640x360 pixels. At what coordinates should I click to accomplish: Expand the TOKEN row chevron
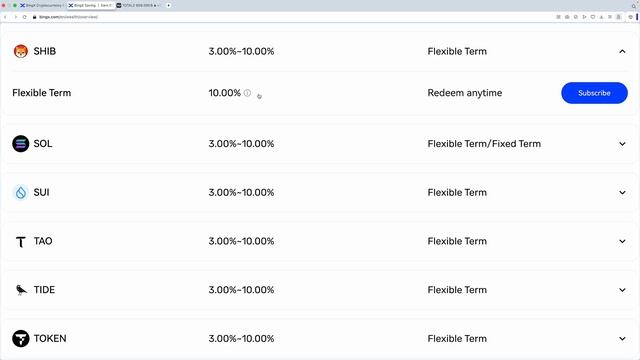click(622, 338)
